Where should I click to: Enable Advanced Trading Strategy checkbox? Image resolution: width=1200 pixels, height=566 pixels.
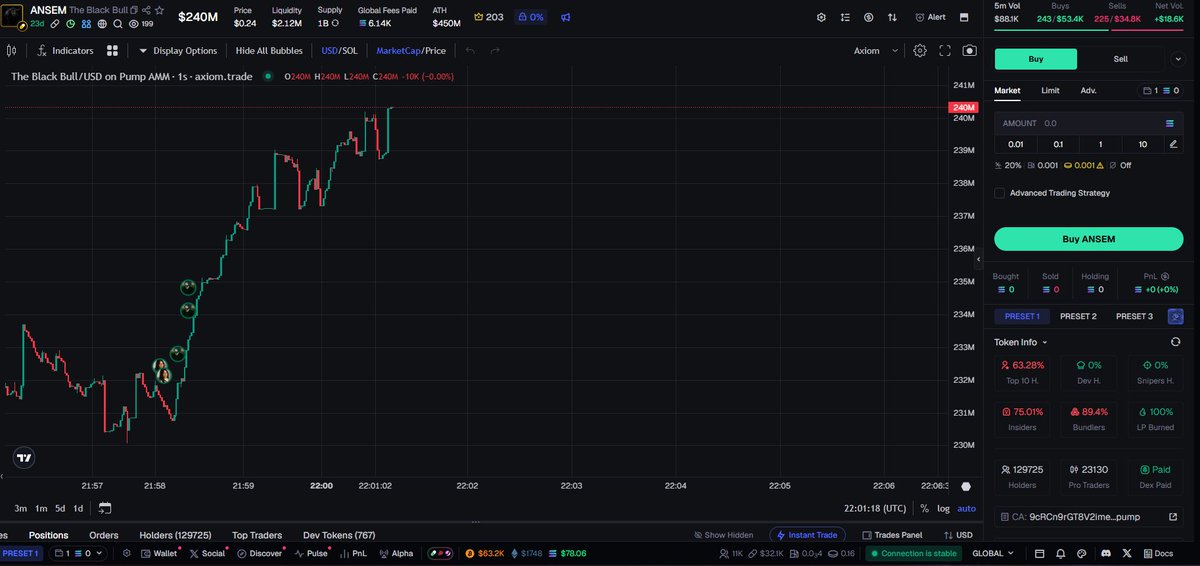(x=1000, y=193)
